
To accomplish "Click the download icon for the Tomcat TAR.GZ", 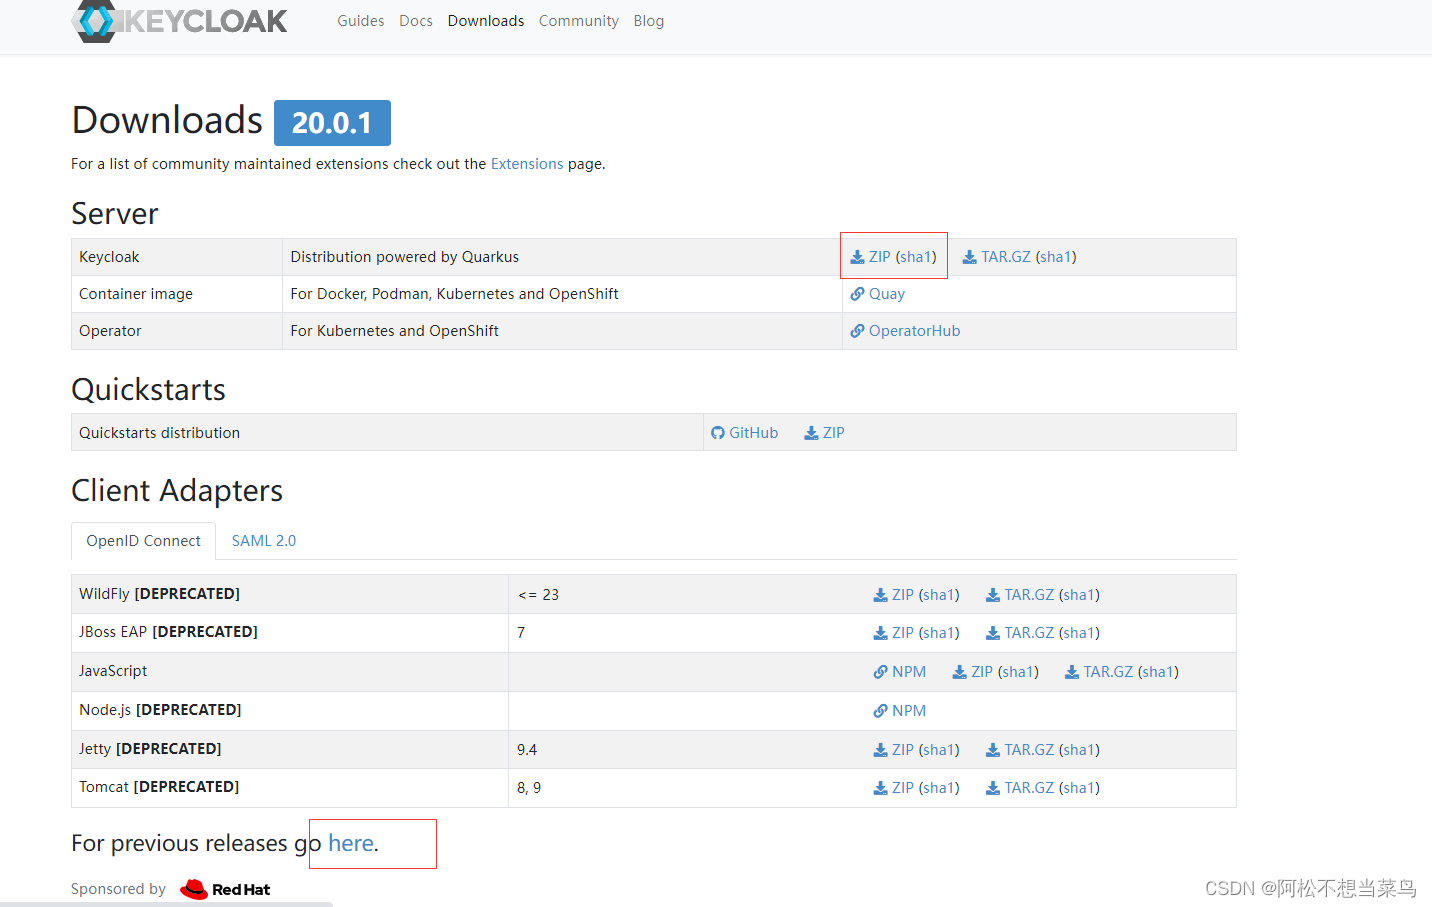I will coord(993,788).
